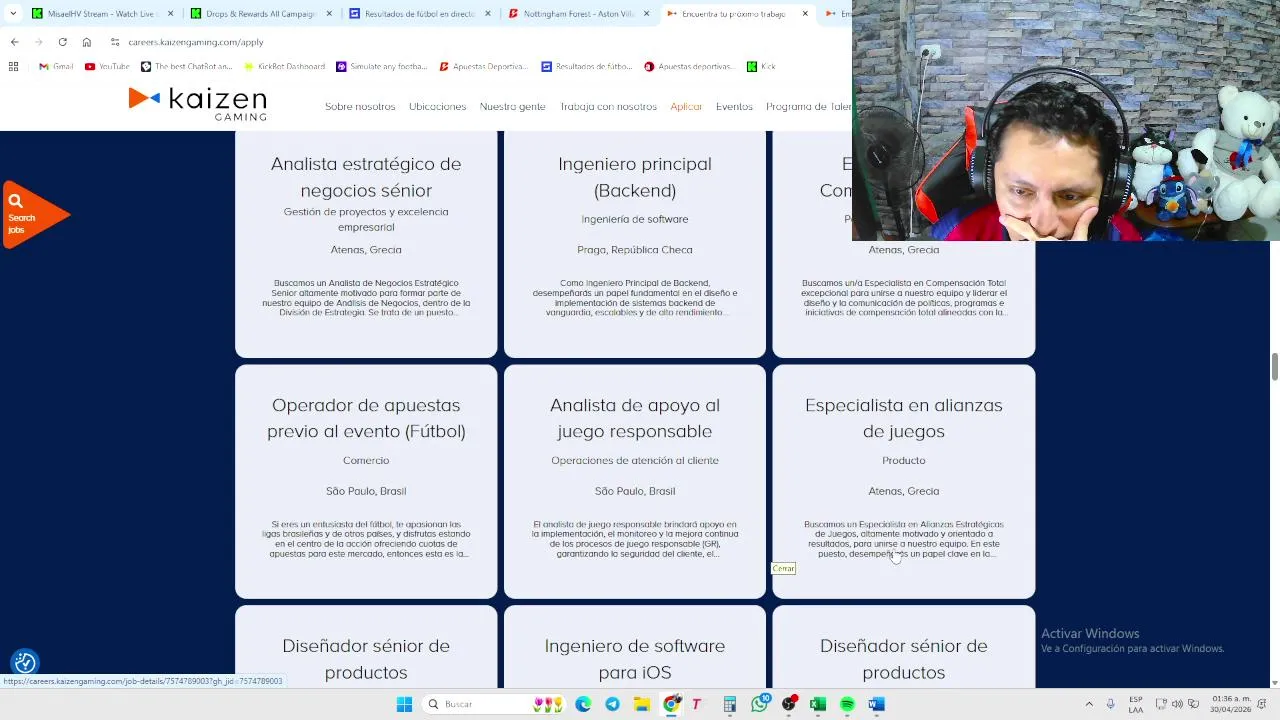Open the tab search dropdown arrow

coord(13,14)
